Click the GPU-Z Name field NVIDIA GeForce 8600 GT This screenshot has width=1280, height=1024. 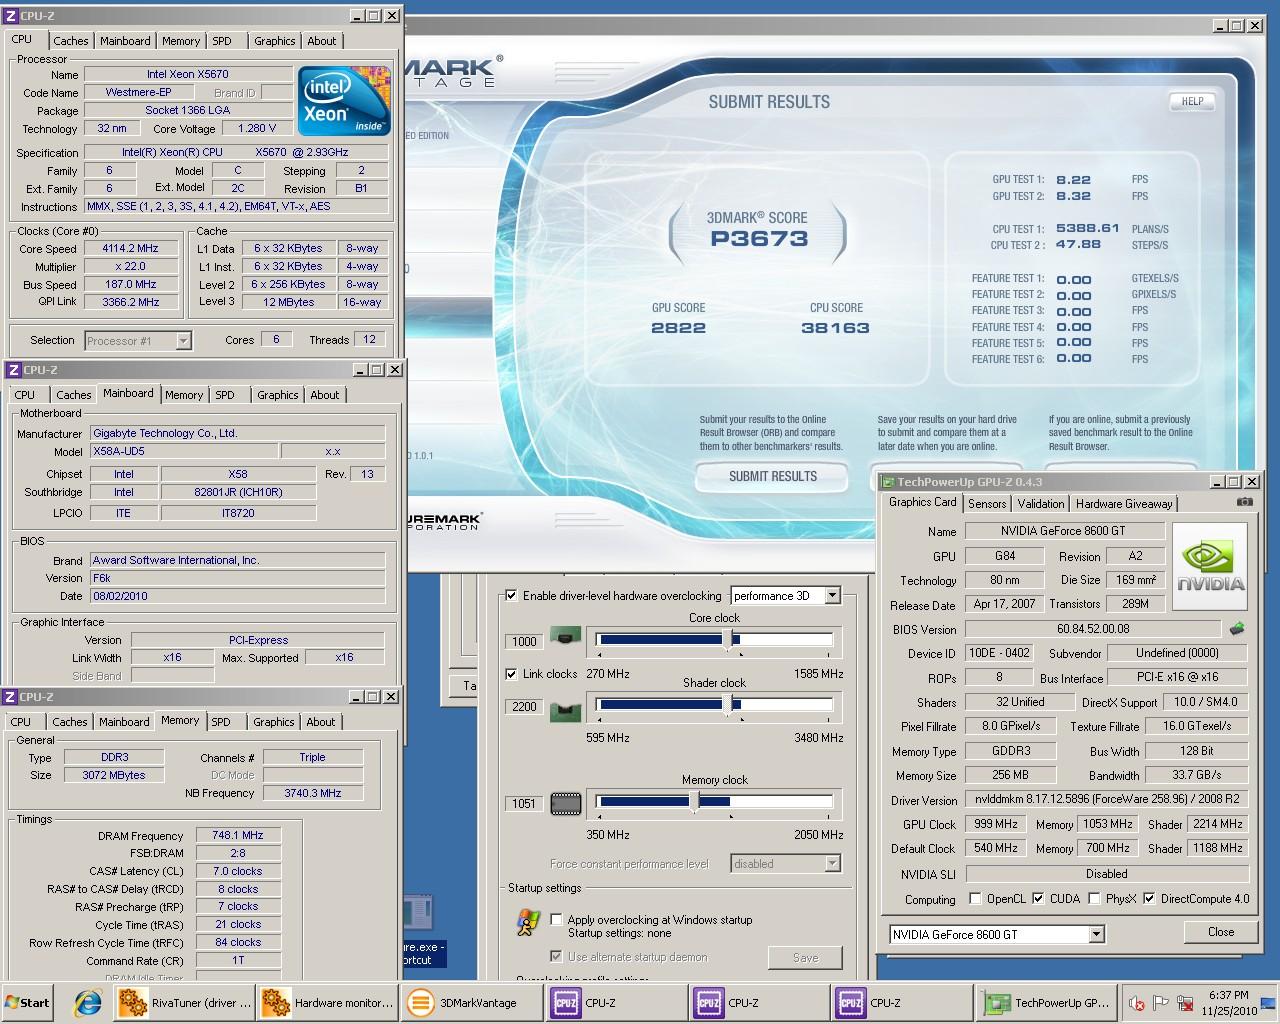[1065, 531]
